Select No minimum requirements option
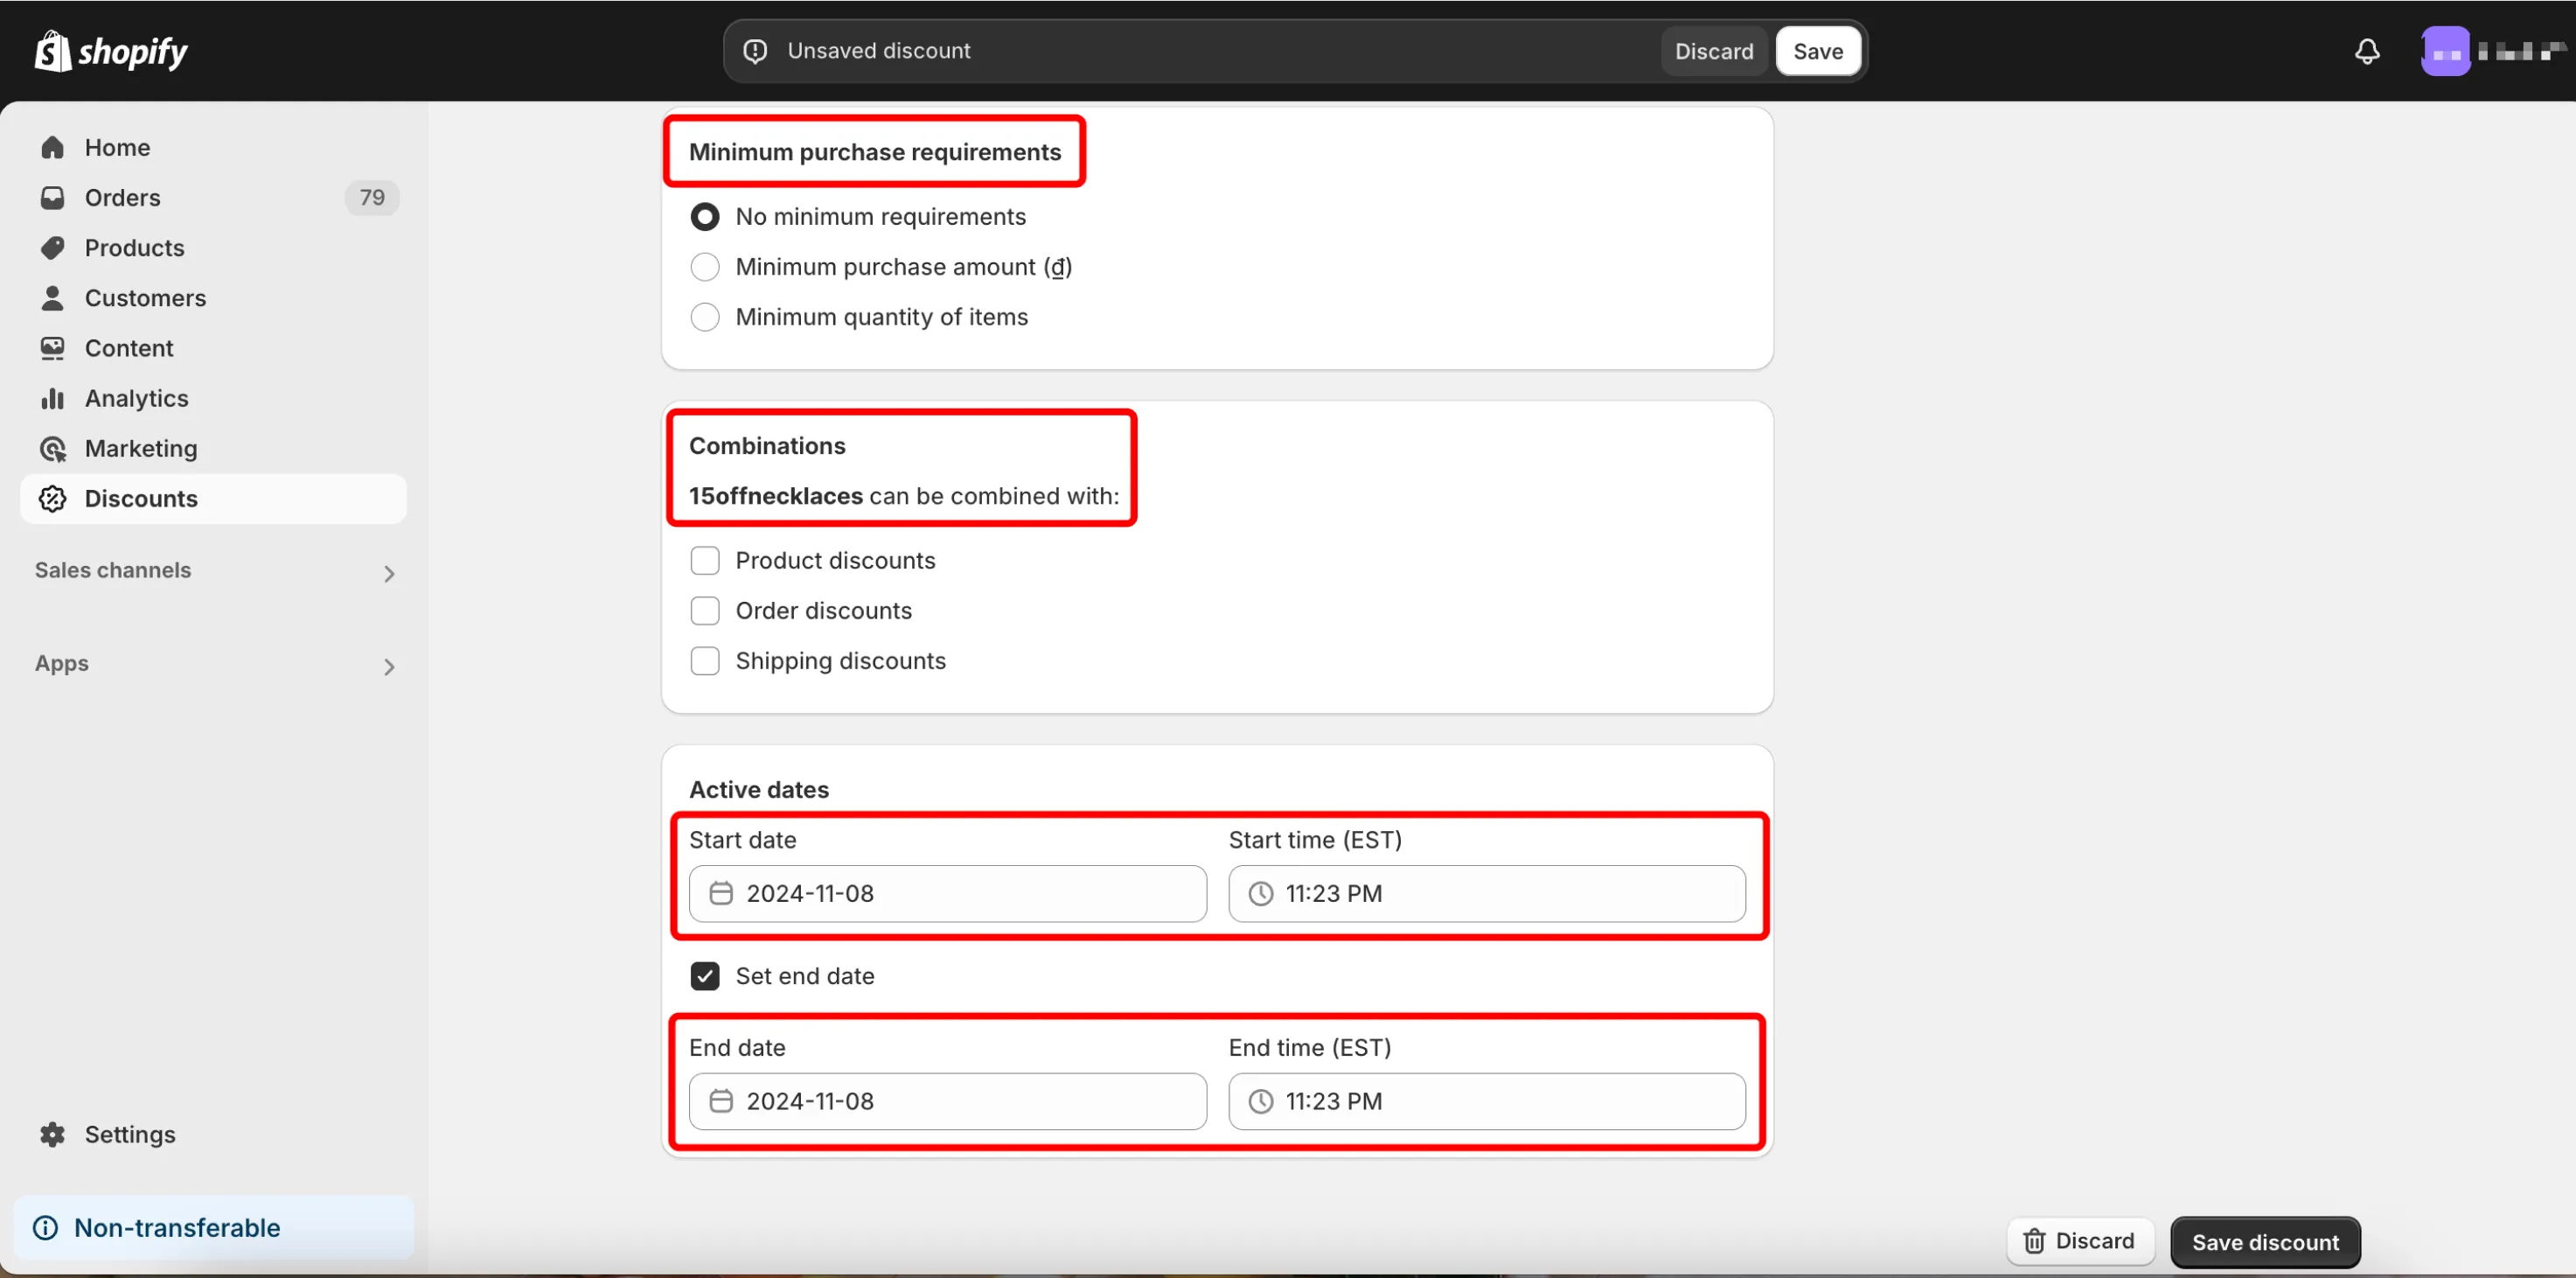This screenshot has height=1278, width=2576. [x=705, y=217]
